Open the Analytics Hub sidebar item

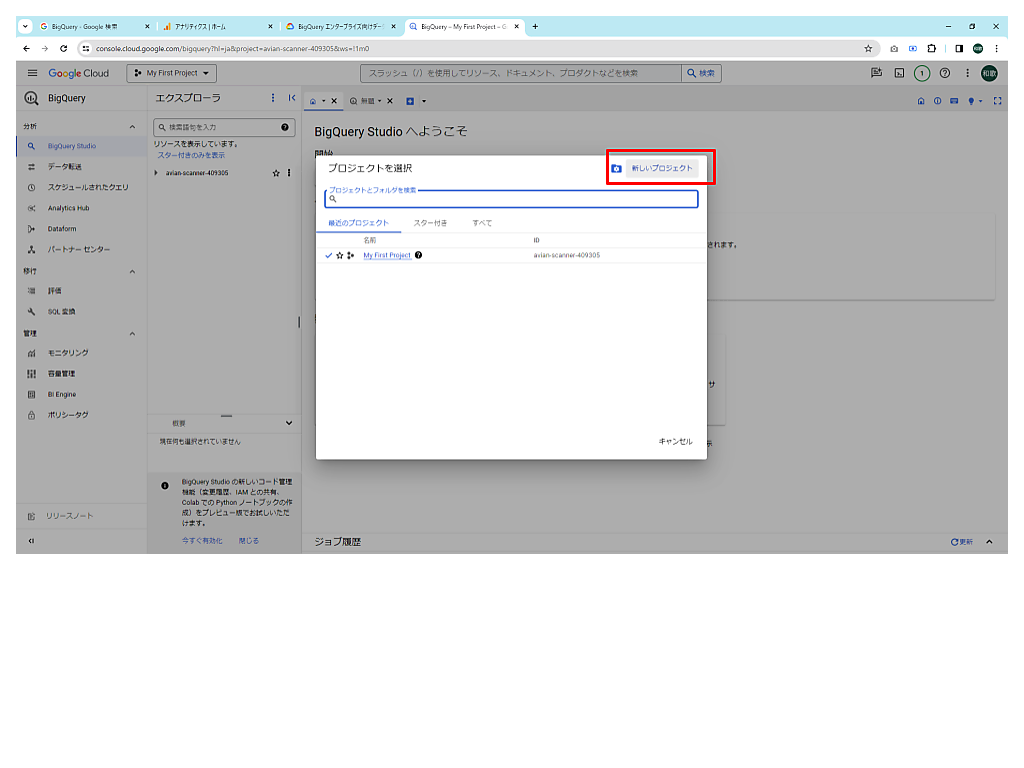pyautogui.click(x=68, y=208)
